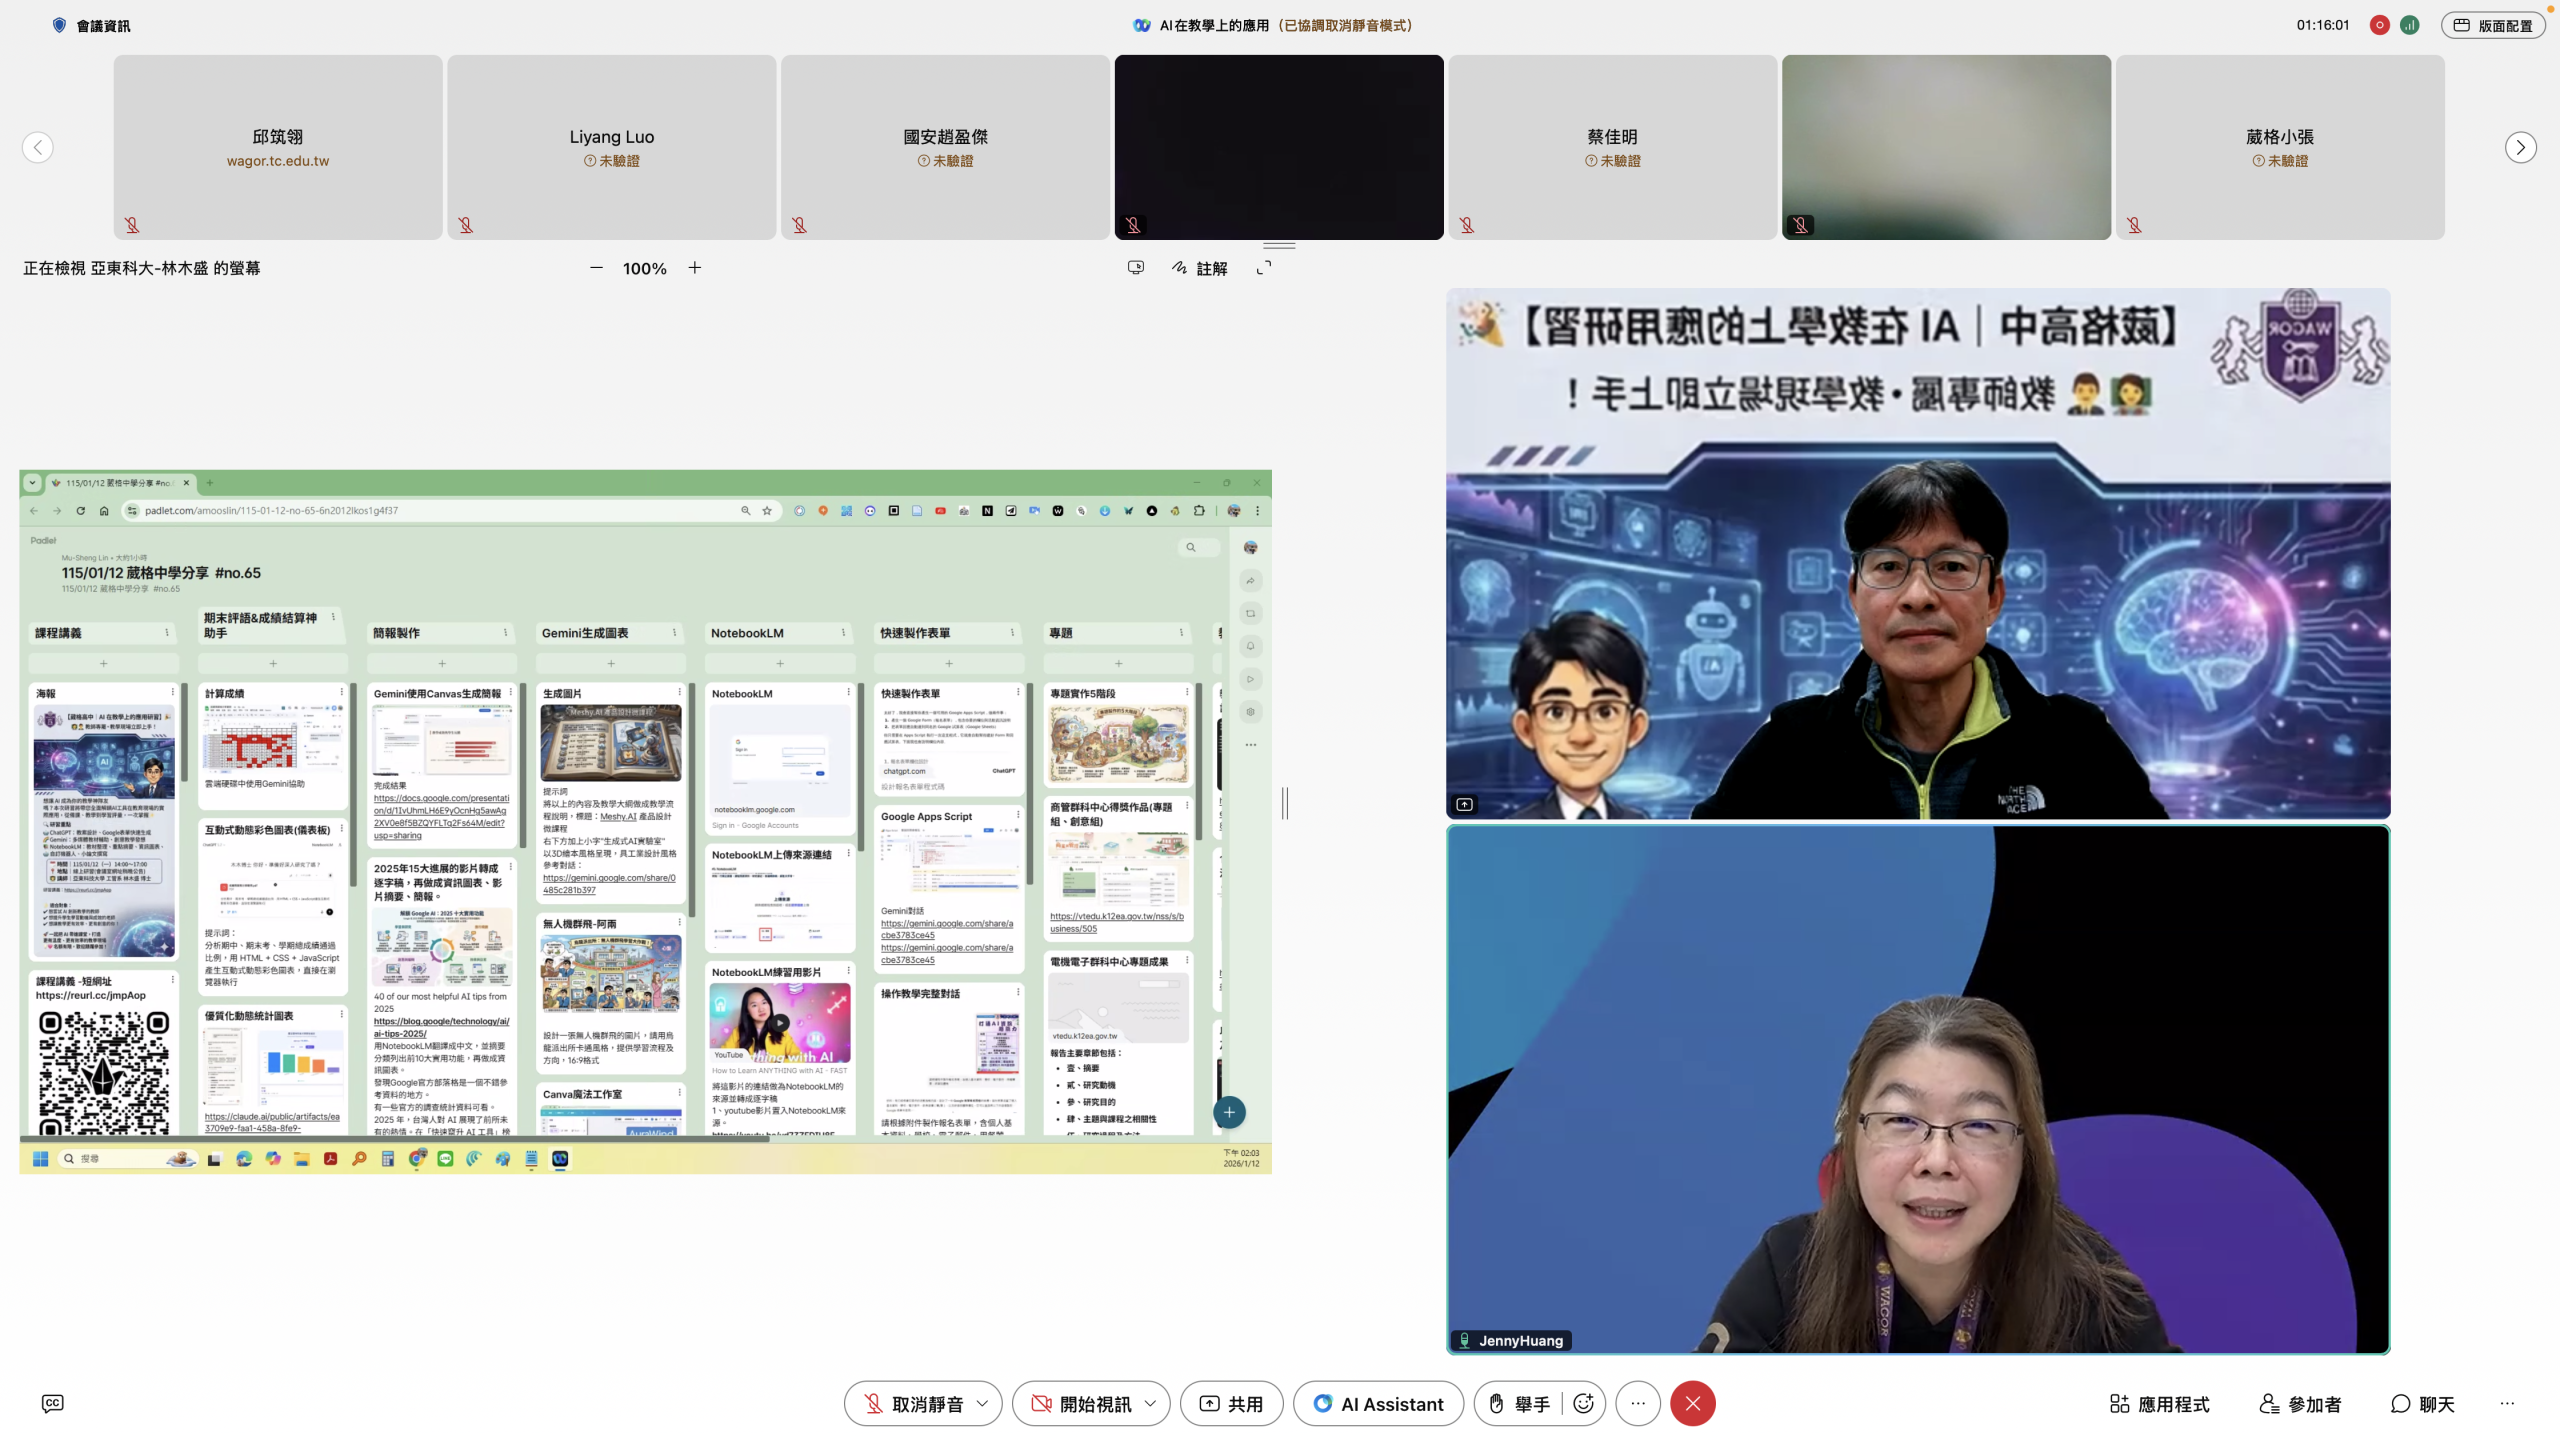Expand video options arrow beside 開始視訊

(1150, 1403)
